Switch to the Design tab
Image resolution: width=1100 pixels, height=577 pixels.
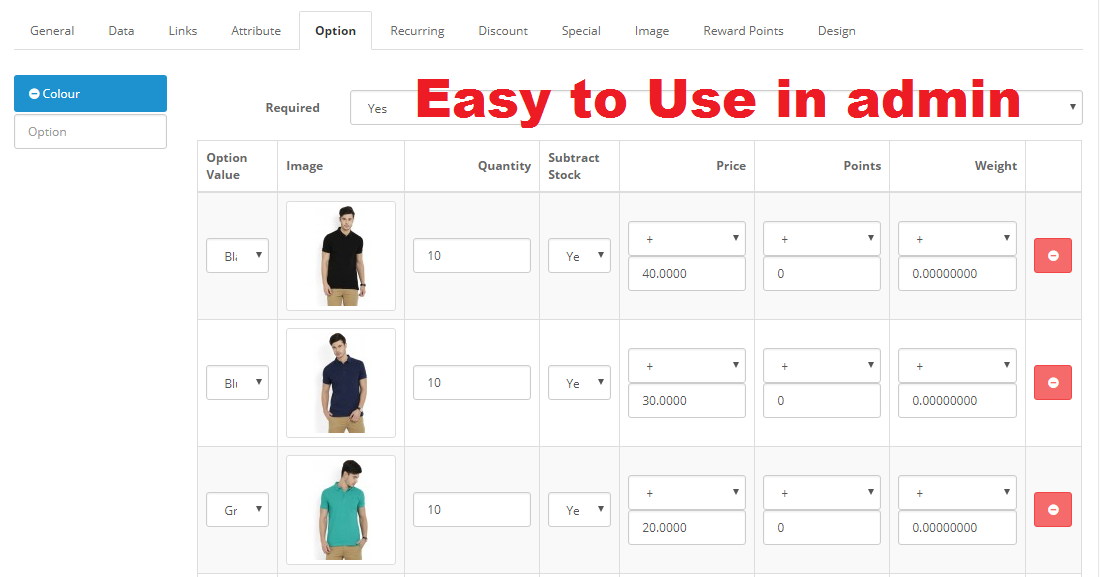pos(836,31)
